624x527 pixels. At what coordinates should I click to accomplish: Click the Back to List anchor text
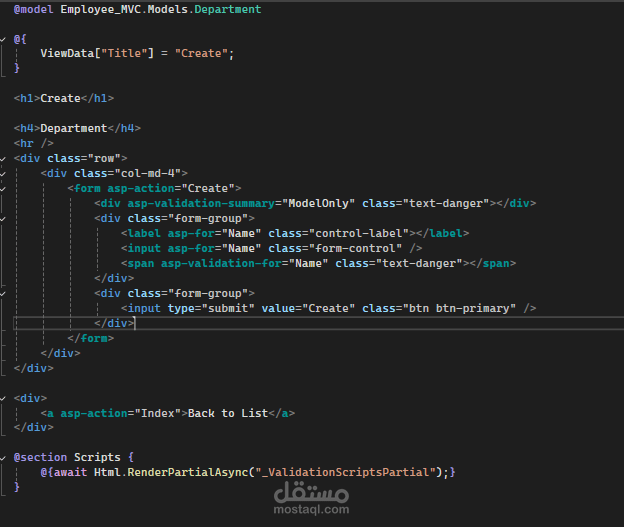[x=228, y=413]
